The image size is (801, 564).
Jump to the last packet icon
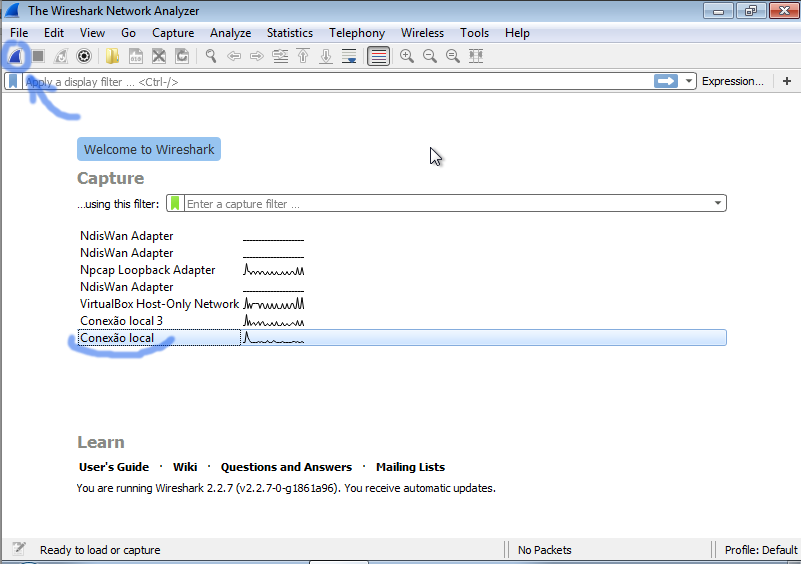(326, 56)
